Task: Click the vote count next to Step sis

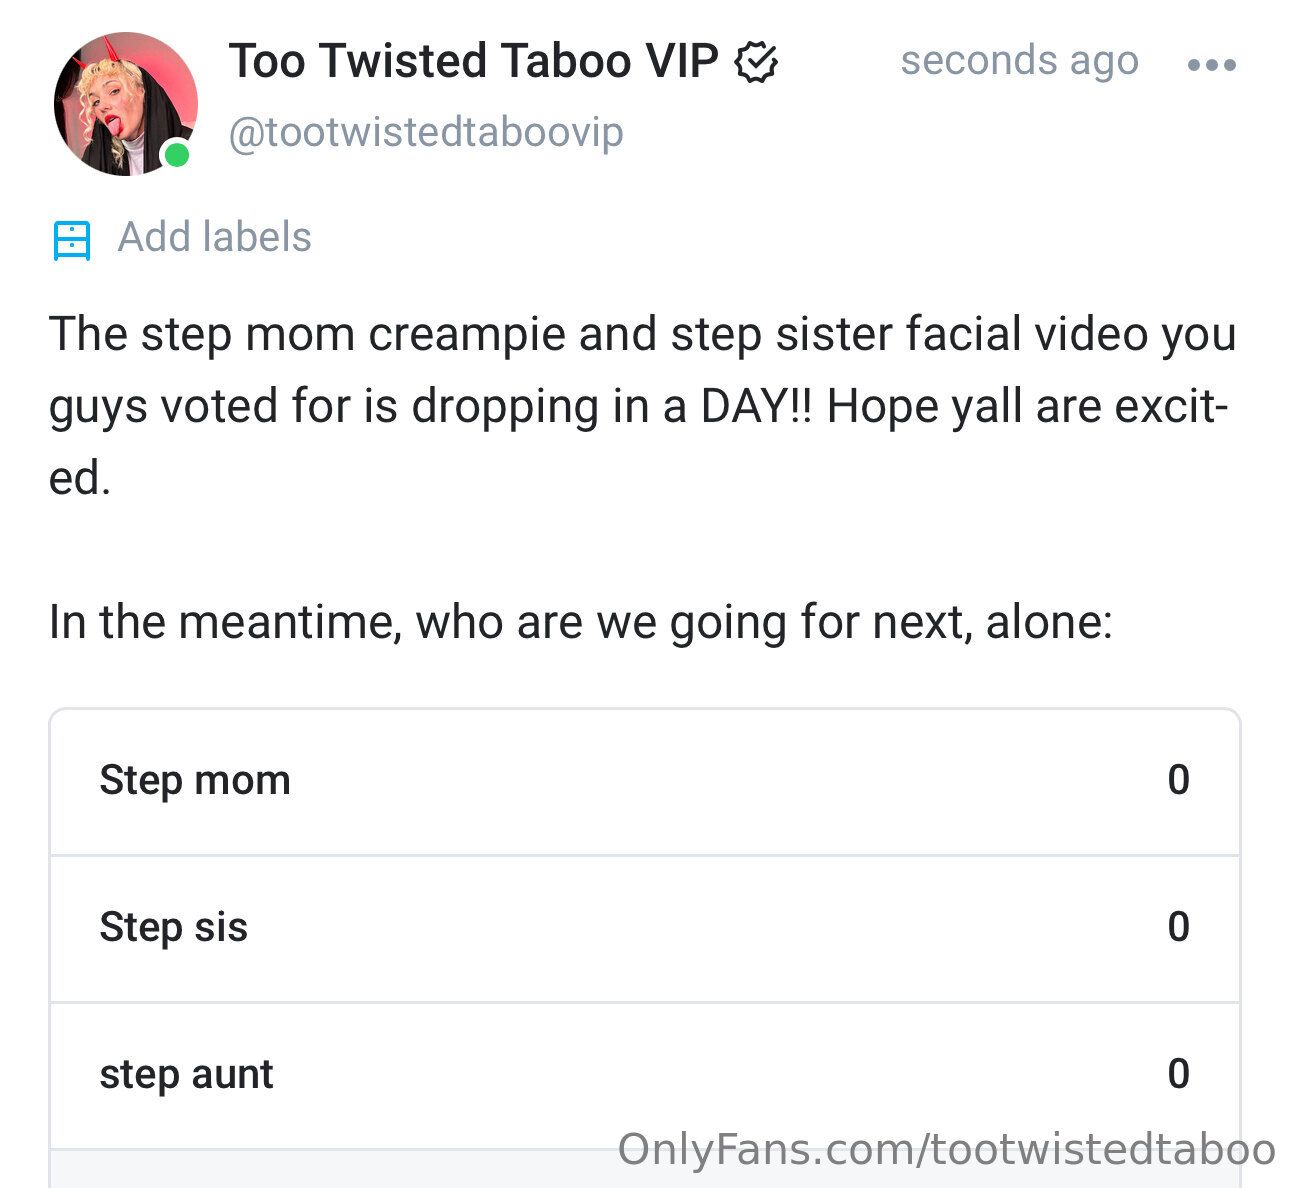Action: pyautogui.click(x=1178, y=927)
